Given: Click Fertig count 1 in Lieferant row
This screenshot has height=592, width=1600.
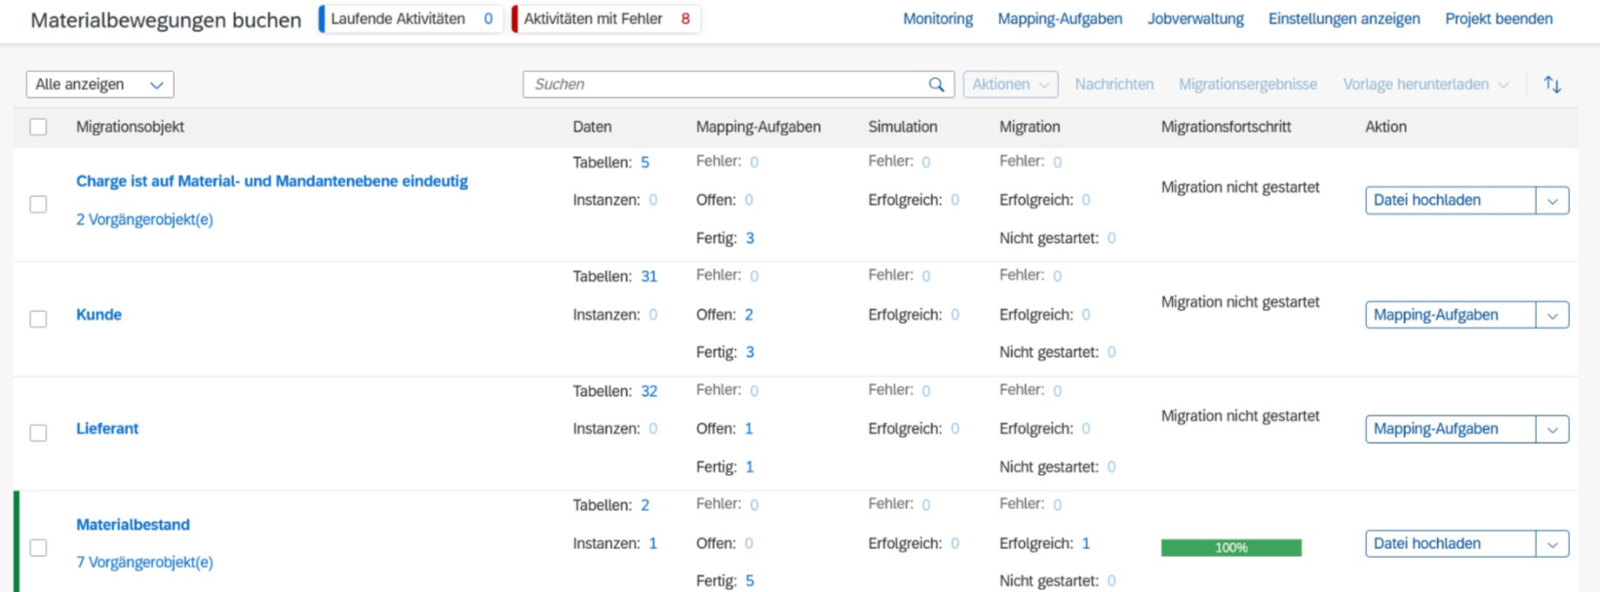Looking at the screenshot, I should pyautogui.click(x=750, y=468).
